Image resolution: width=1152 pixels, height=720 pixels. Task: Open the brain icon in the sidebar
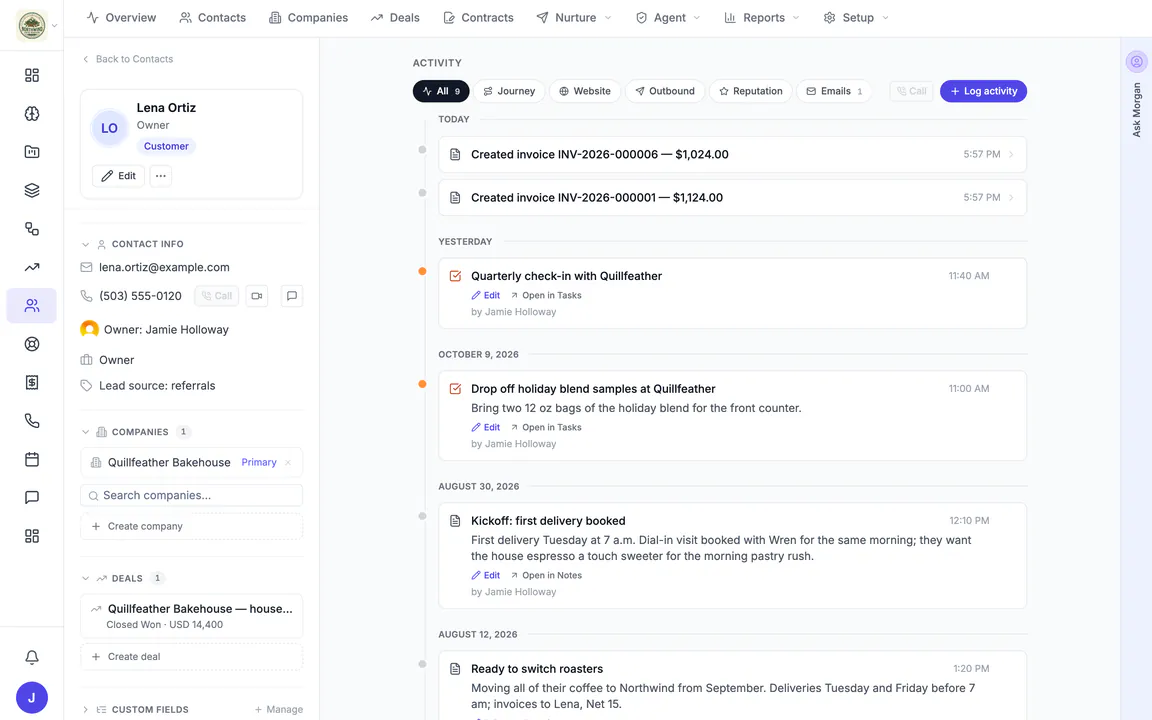tap(32, 113)
